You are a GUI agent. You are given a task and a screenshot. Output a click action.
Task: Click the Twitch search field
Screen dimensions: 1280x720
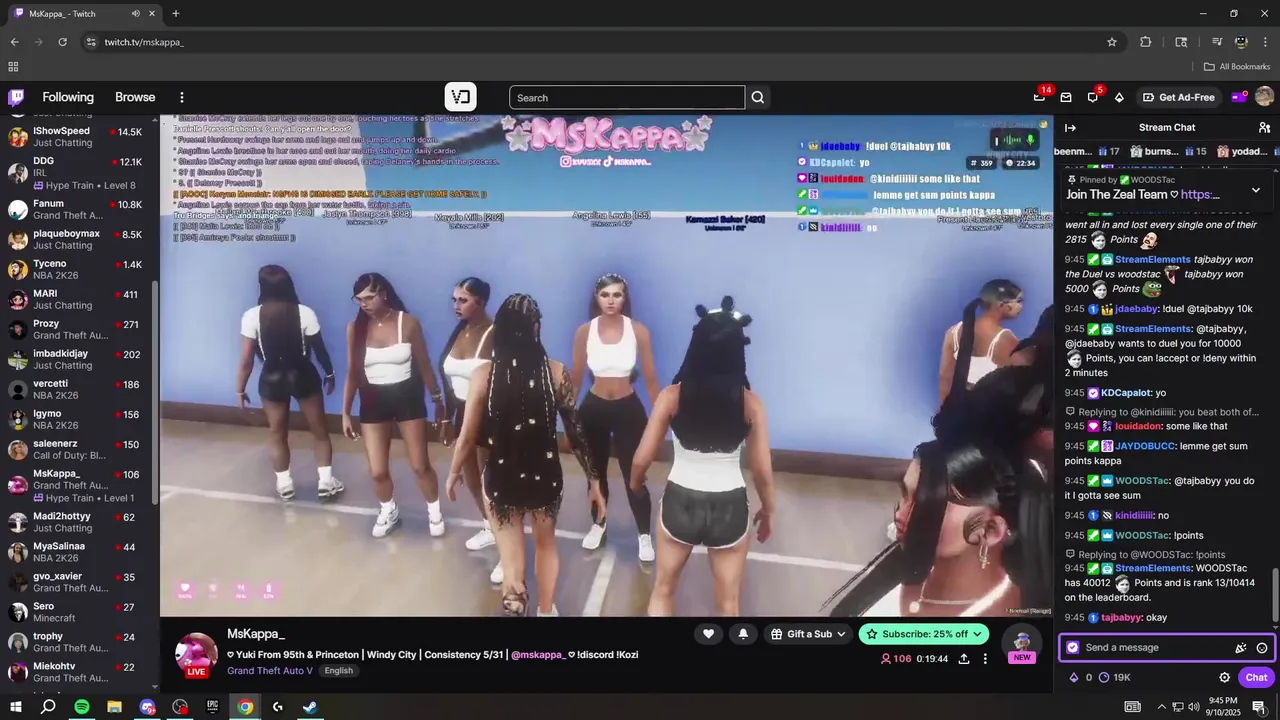pyautogui.click(x=627, y=97)
